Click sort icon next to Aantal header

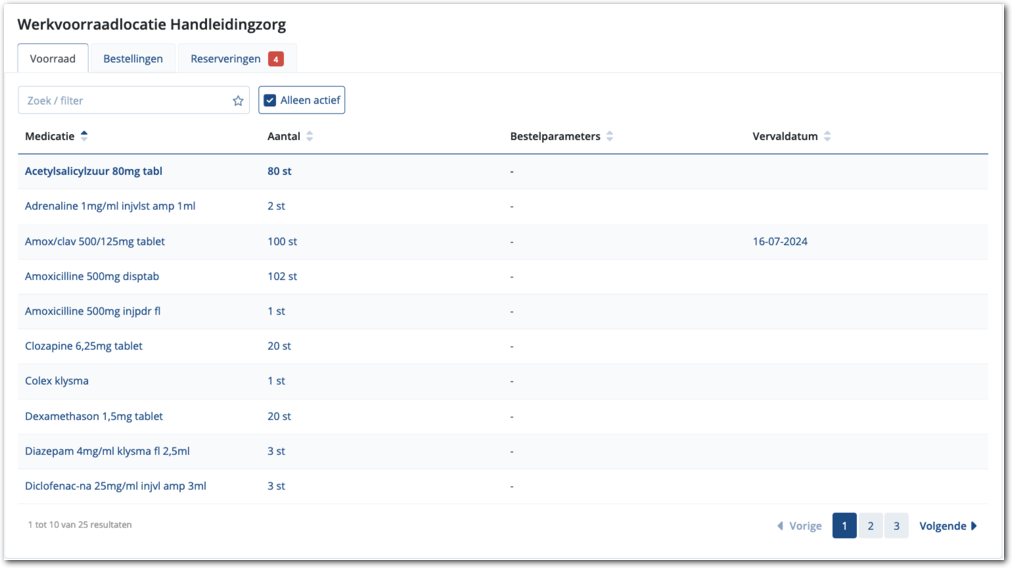coord(309,136)
